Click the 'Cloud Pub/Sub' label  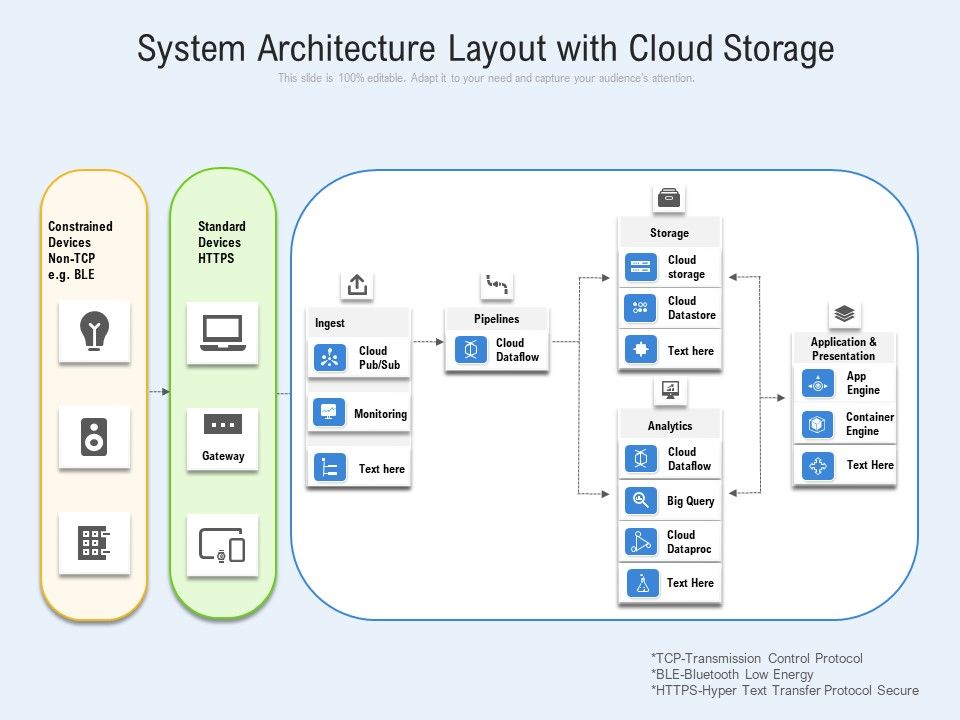(379, 358)
